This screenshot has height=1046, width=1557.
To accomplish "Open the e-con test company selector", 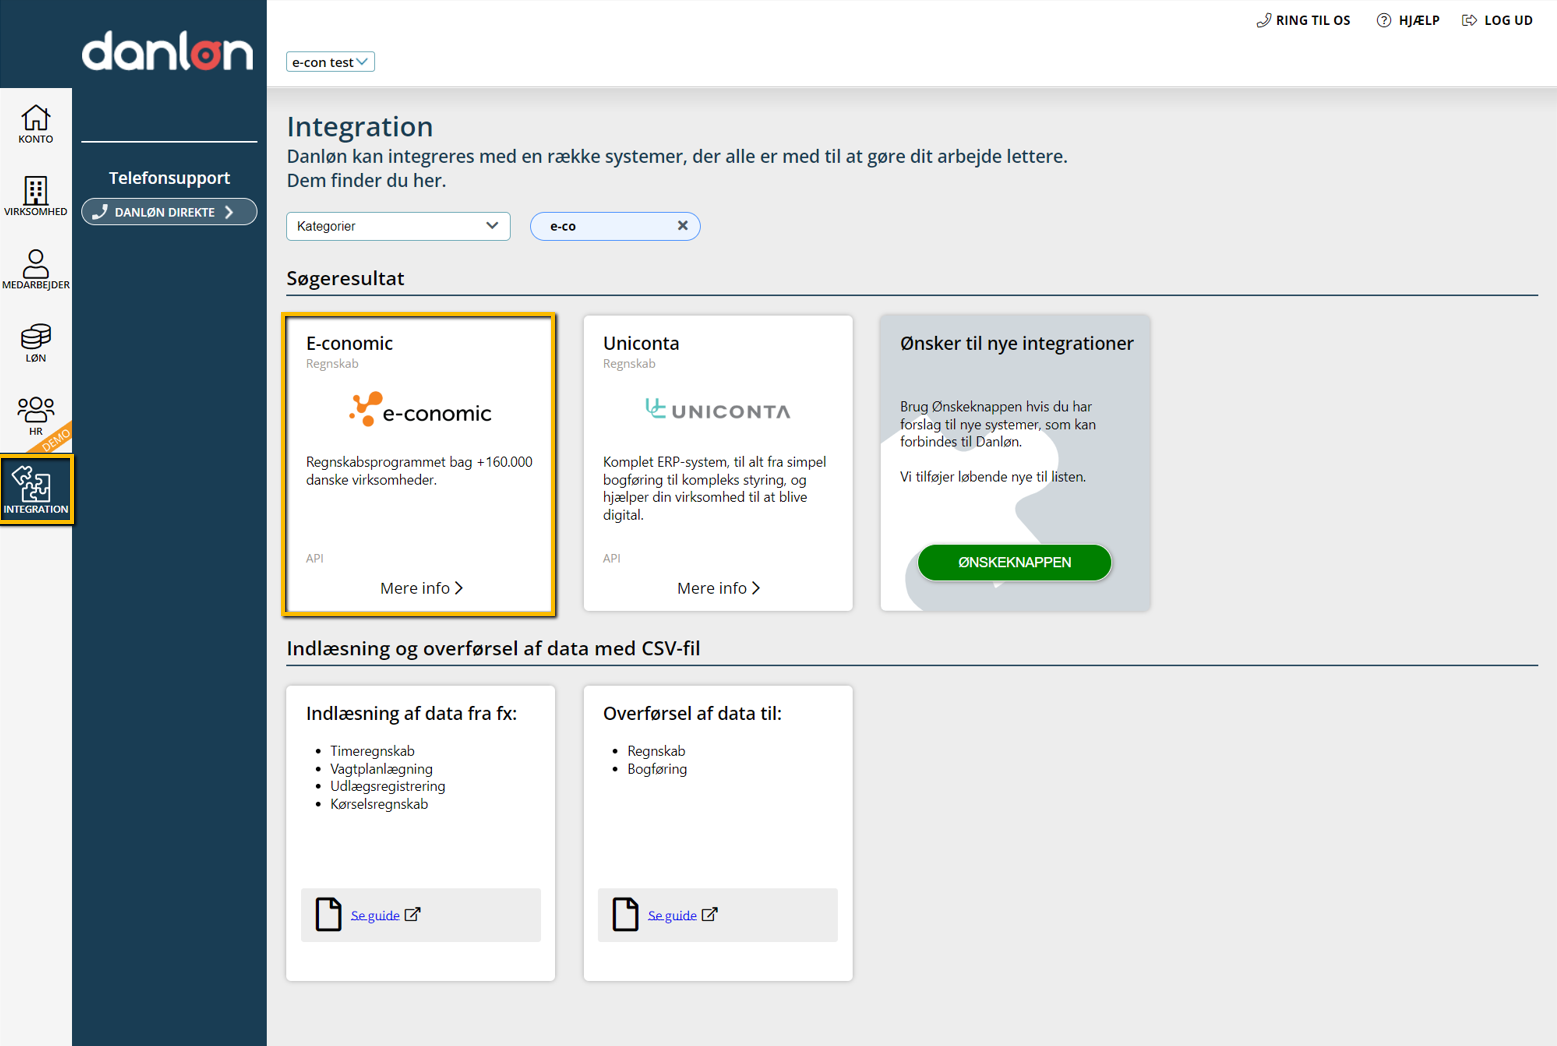I will (x=330, y=62).
